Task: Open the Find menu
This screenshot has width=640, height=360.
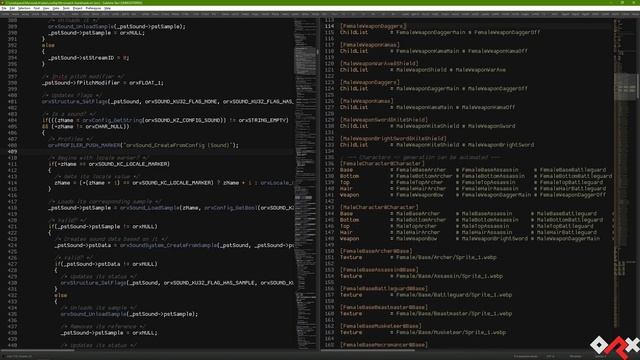Action: pyautogui.click(x=37, y=8)
